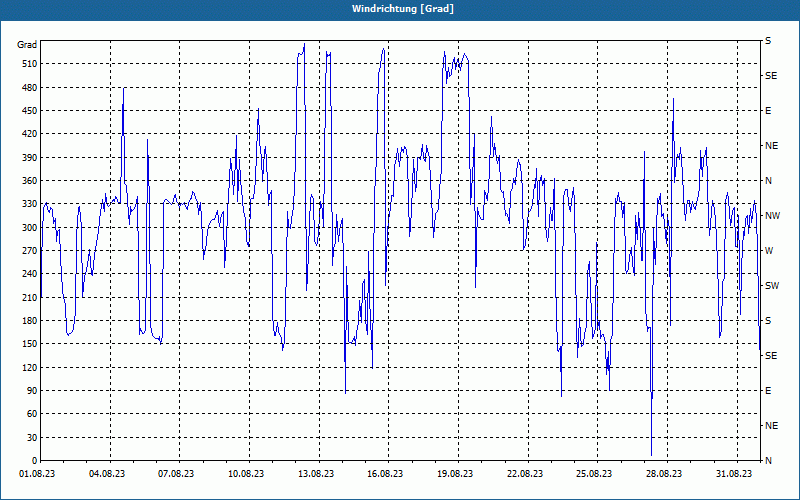Image resolution: width=800 pixels, height=500 pixels.
Task: Select the "E" compass label level with 450
Action: click(768, 111)
